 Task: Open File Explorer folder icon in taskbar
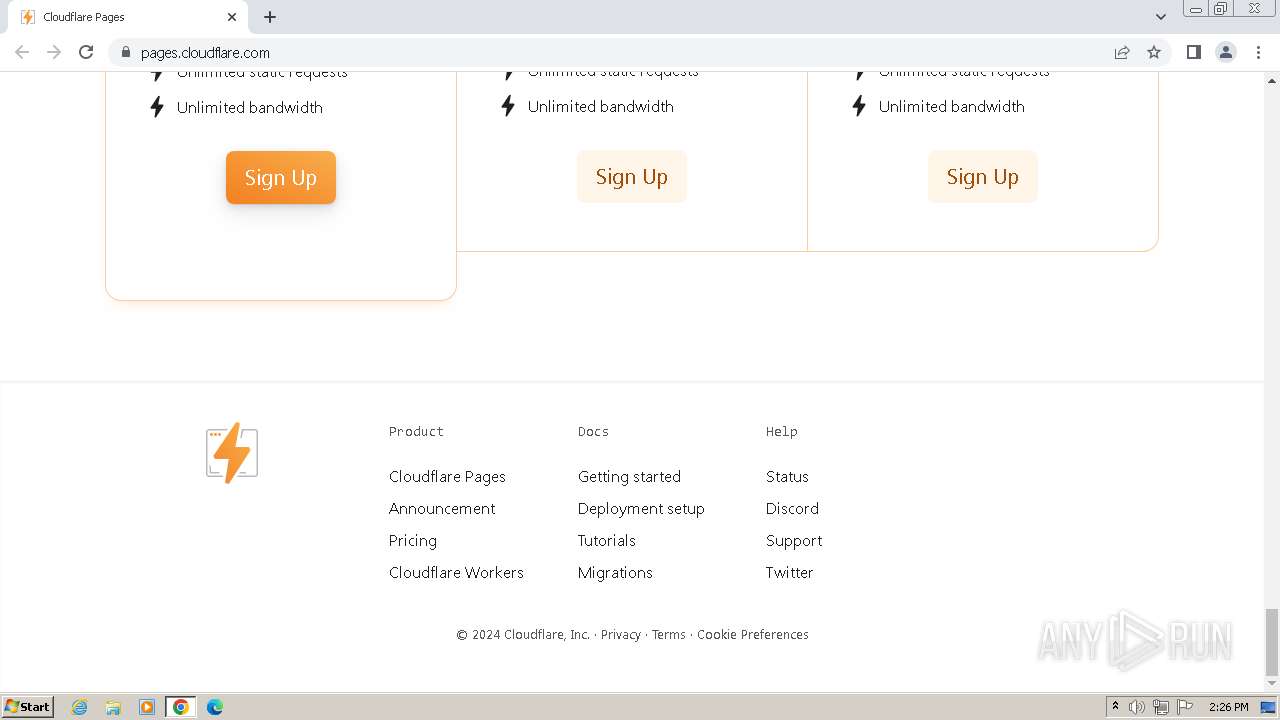(113, 707)
